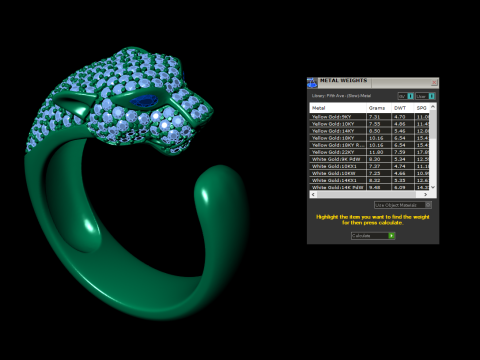
Task: Click the vertical scrollbar down arrow
Action: 433,187
